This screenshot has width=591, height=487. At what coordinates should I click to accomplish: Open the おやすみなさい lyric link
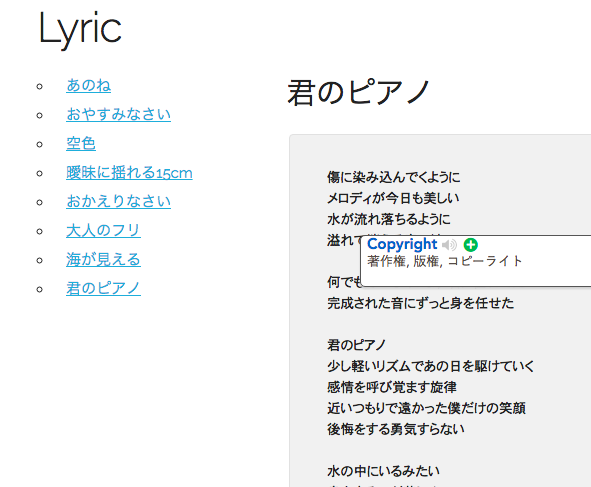pyautogui.click(x=118, y=114)
